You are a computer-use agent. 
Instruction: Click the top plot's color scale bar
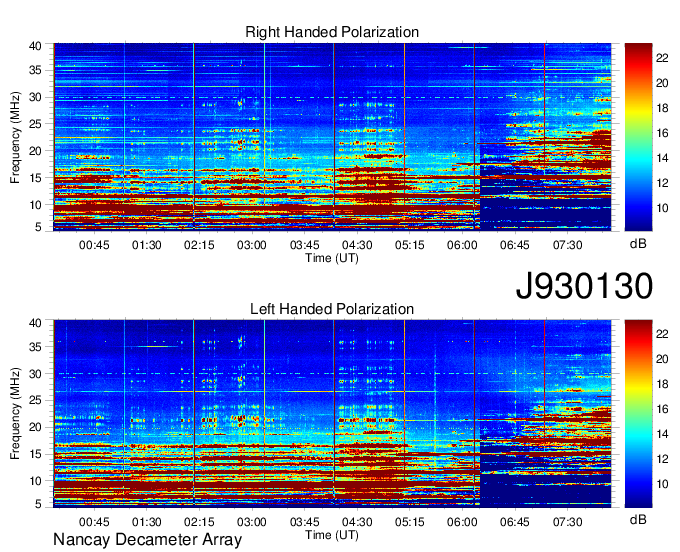(638, 137)
